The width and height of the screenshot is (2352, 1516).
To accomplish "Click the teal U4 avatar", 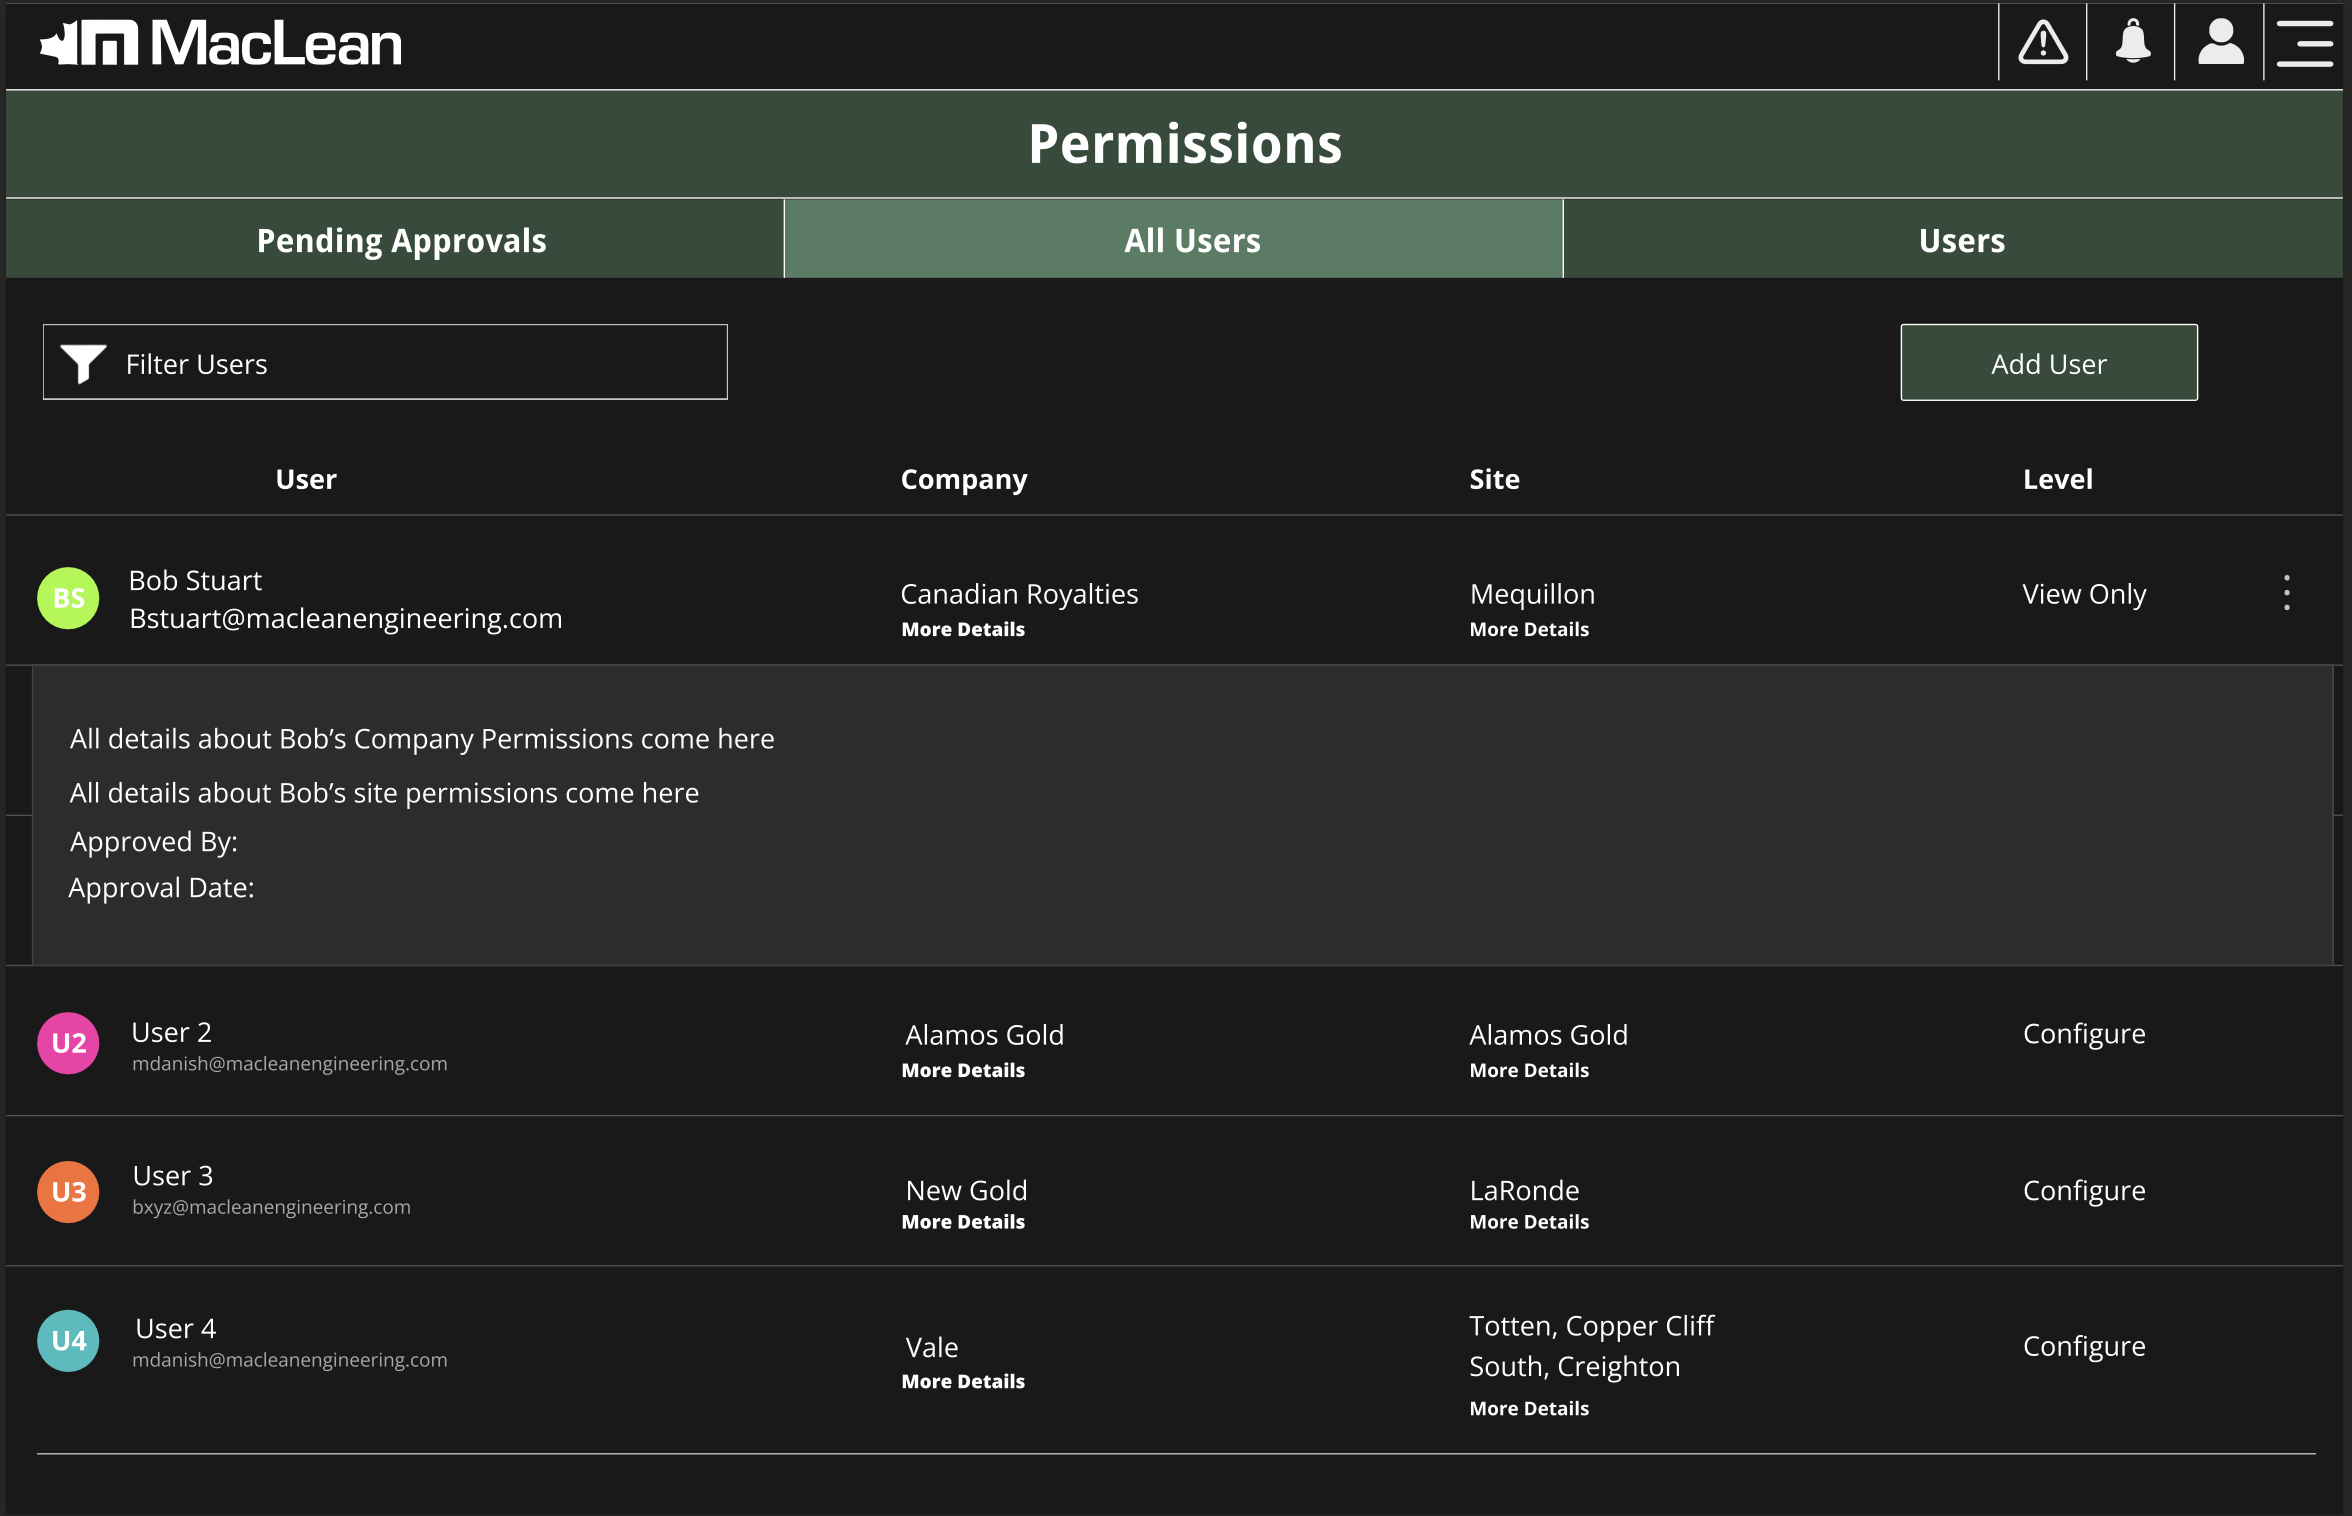I will (68, 1340).
